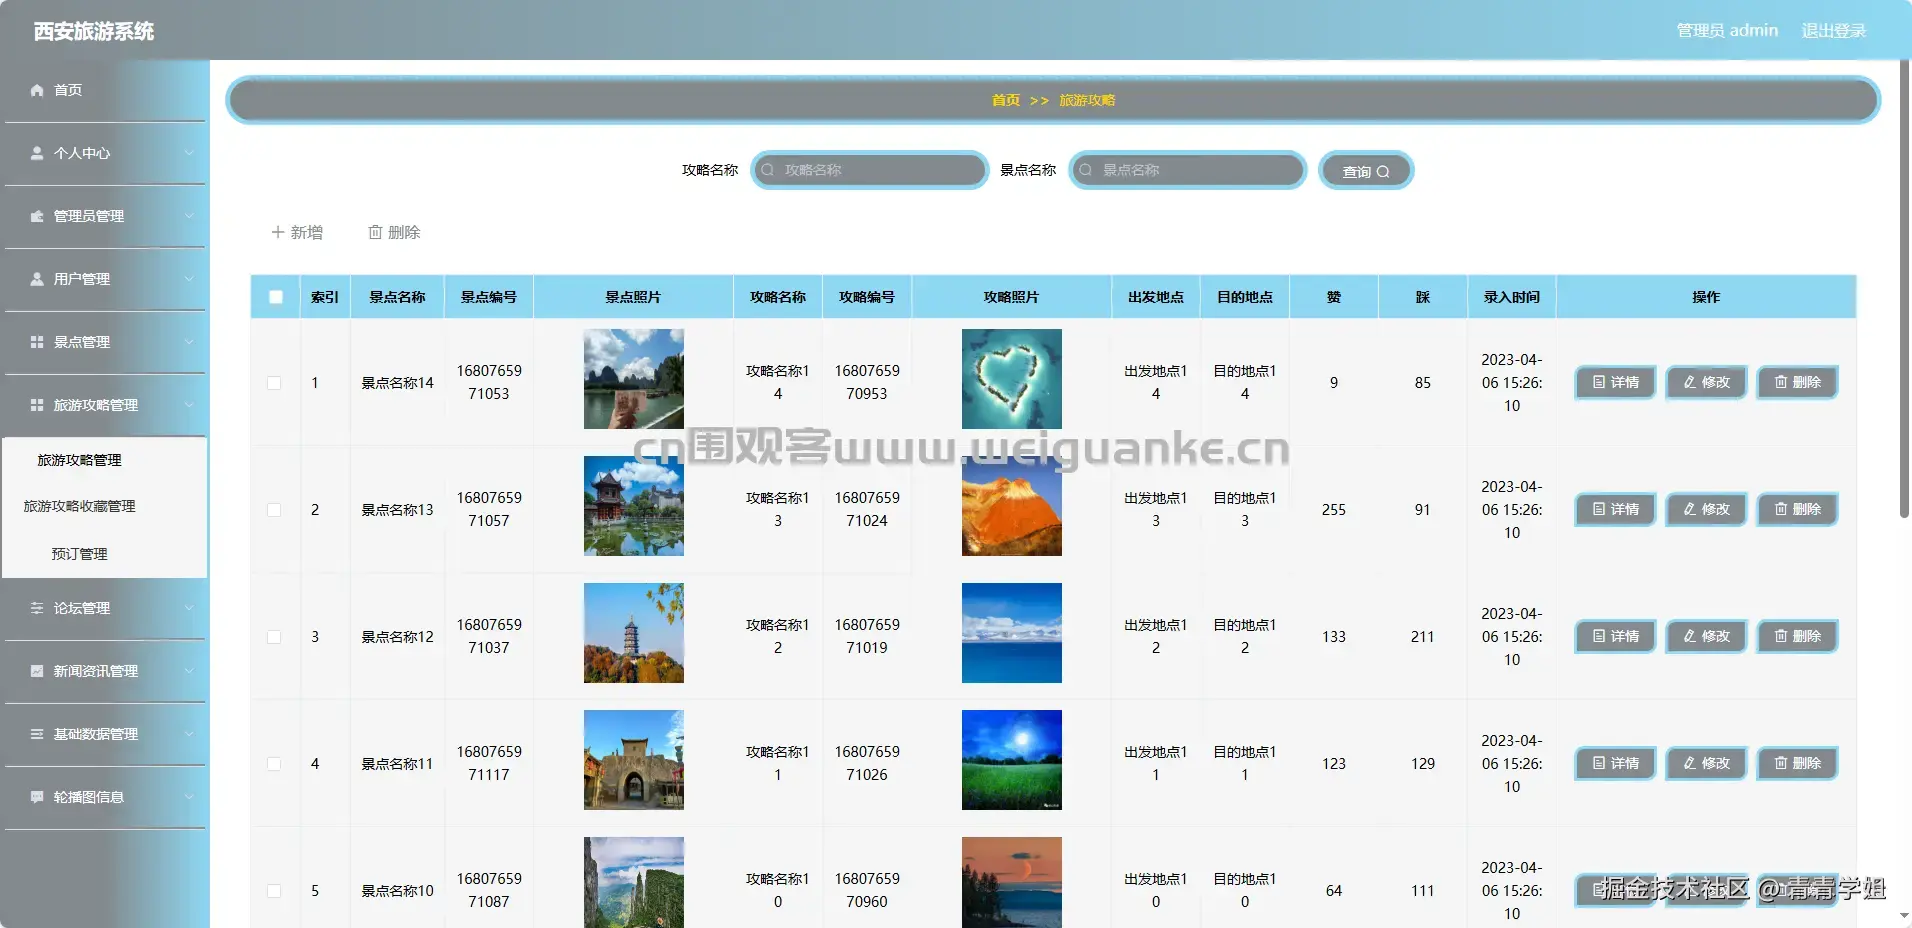Focus the 攻略名称 search input
Screen dimensions: 1912x928
click(x=869, y=170)
